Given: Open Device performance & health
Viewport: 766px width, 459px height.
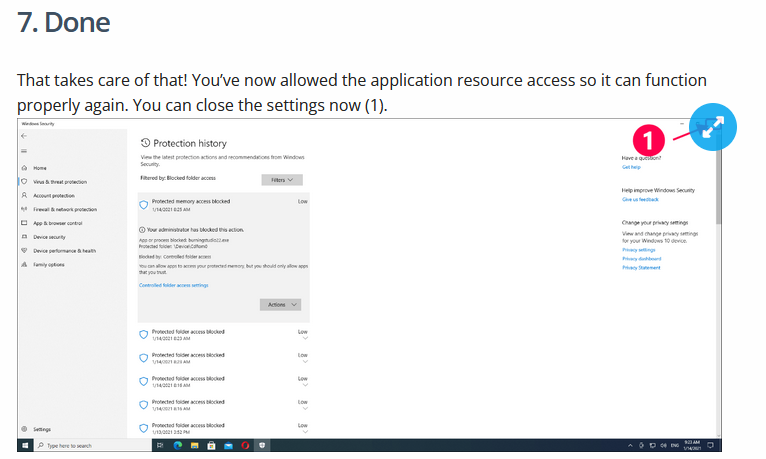Looking at the screenshot, I should coord(64,250).
